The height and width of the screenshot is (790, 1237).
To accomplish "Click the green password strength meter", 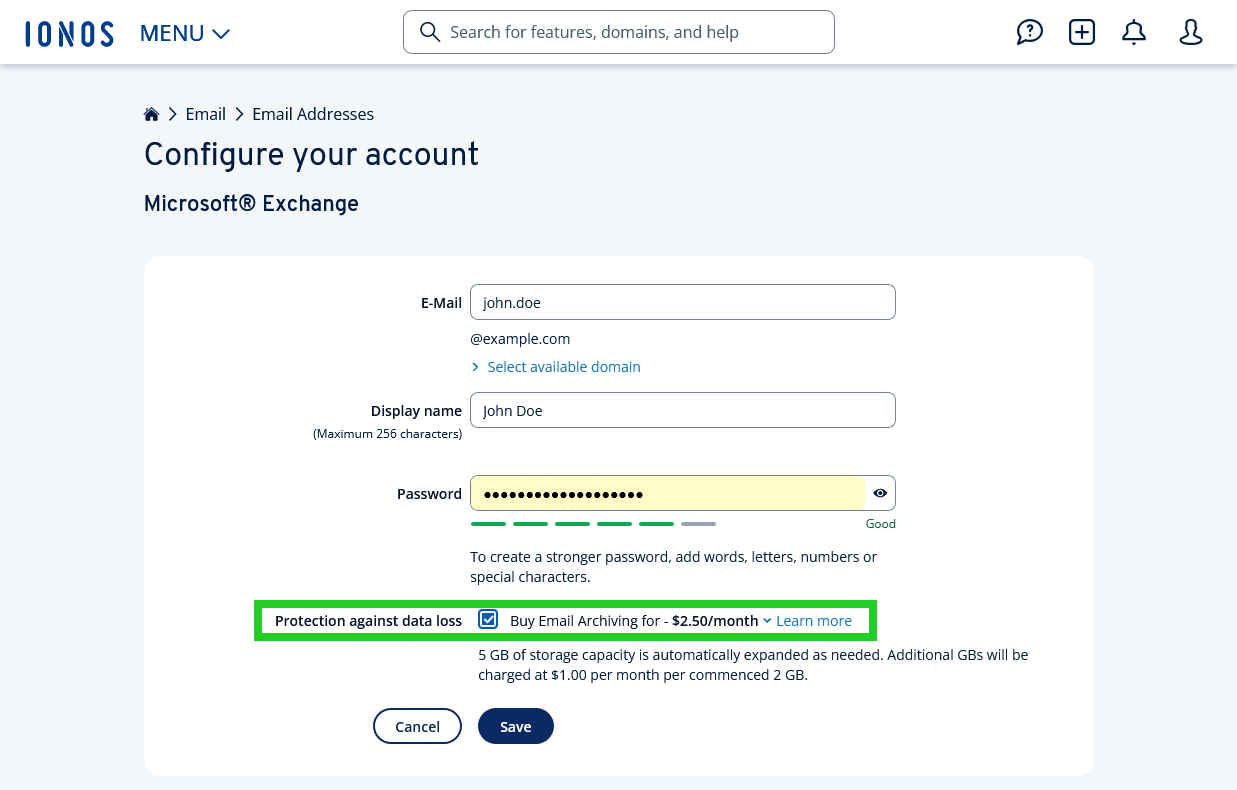I will pyautogui.click(x=572, y=523).
